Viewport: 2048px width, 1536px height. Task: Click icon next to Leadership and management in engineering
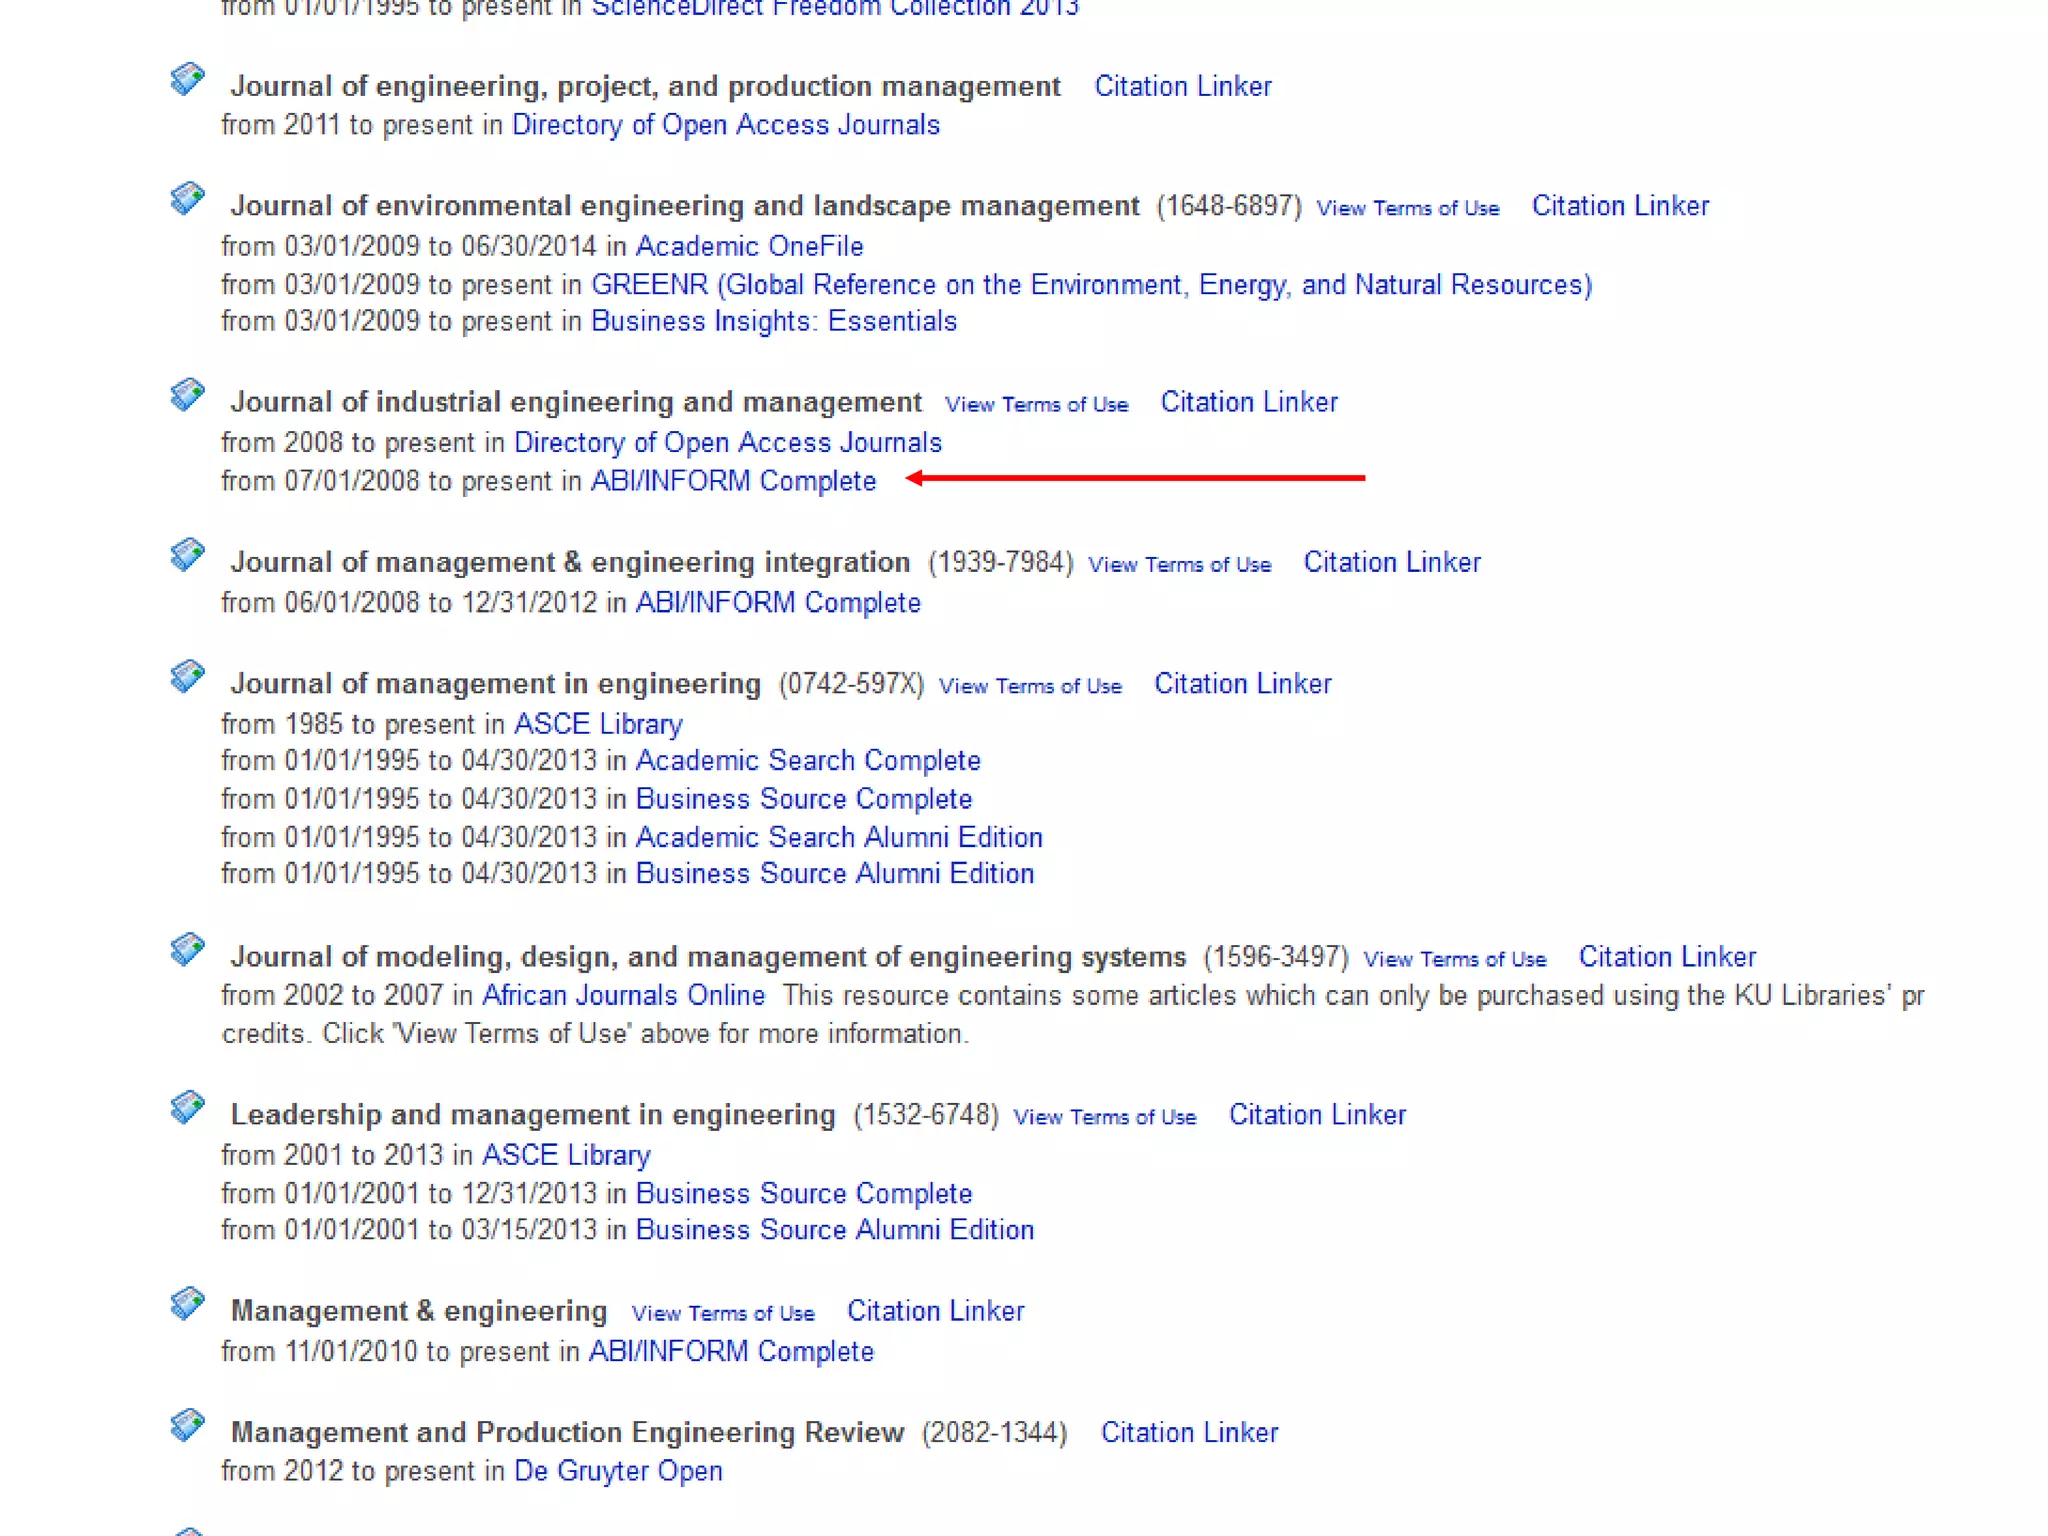coord(187,1107)
